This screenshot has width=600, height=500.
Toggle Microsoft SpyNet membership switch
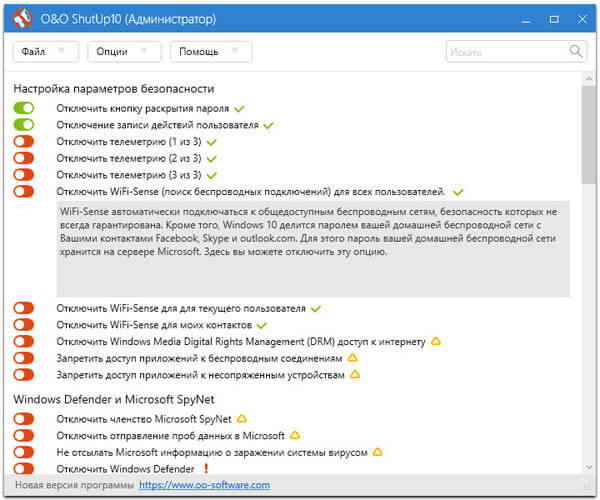24,419
